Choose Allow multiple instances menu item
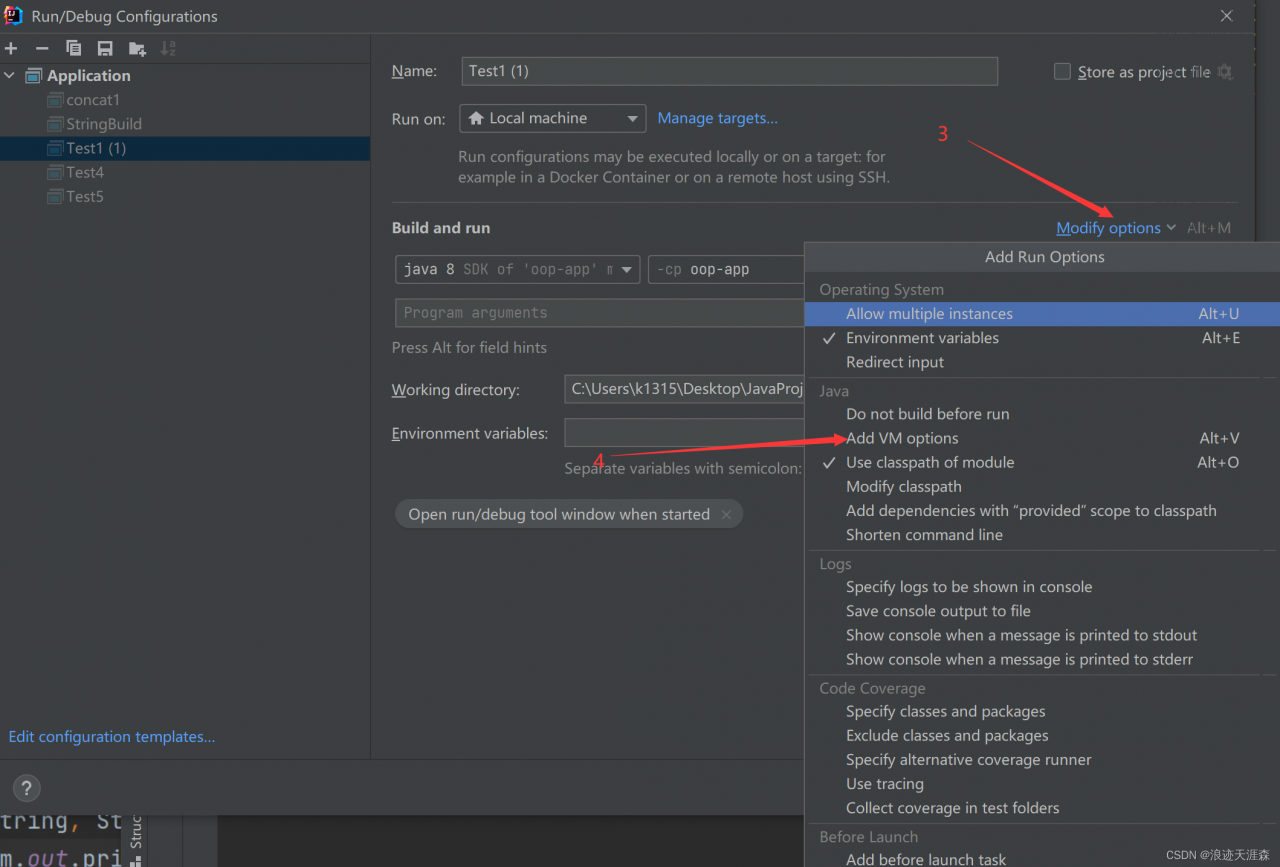Screen dimensions: 1280x867 (x=929, y=314)
